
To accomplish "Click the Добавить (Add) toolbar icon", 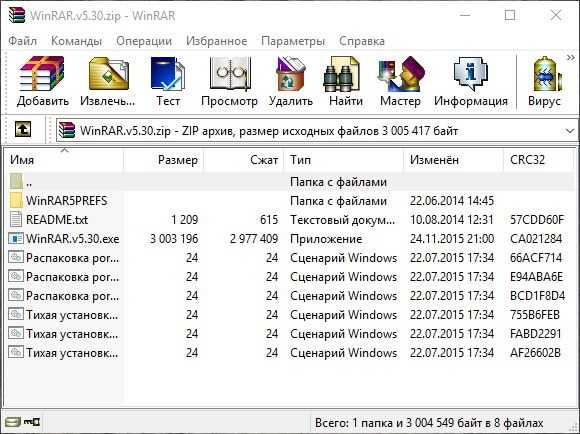I will point(42,73).
